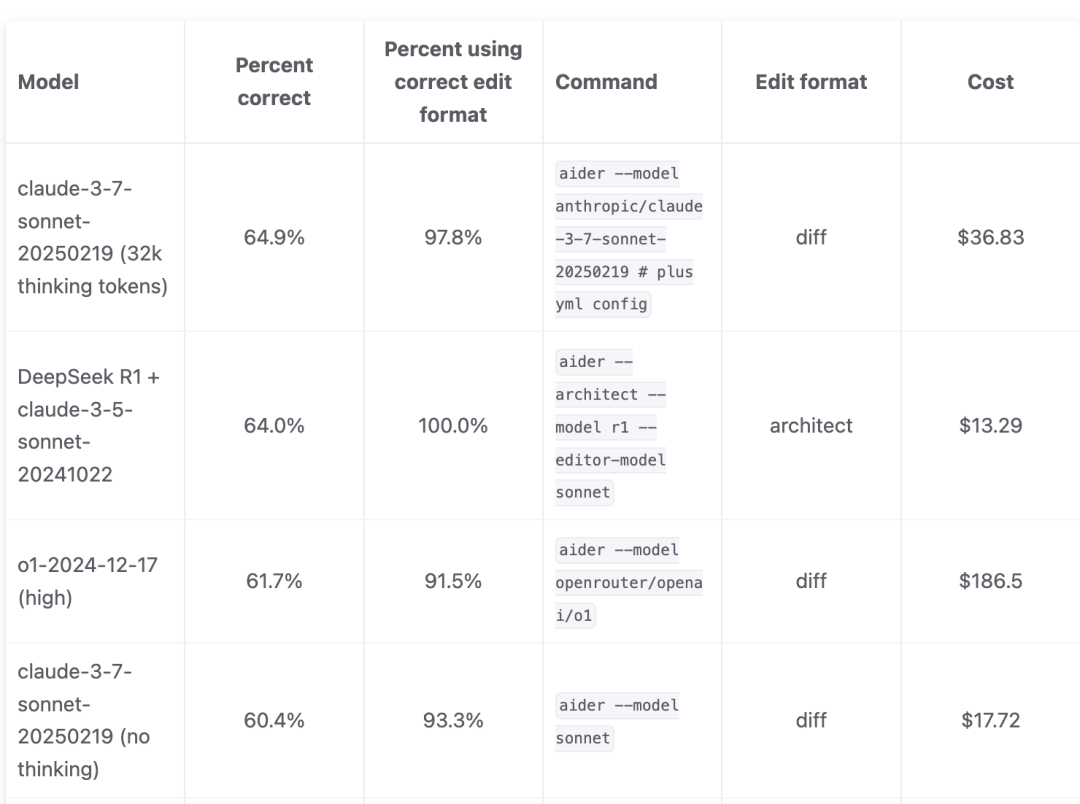Screen dimensions: 1080x804
Task: Click the Command column header
Action: [606, 82]
